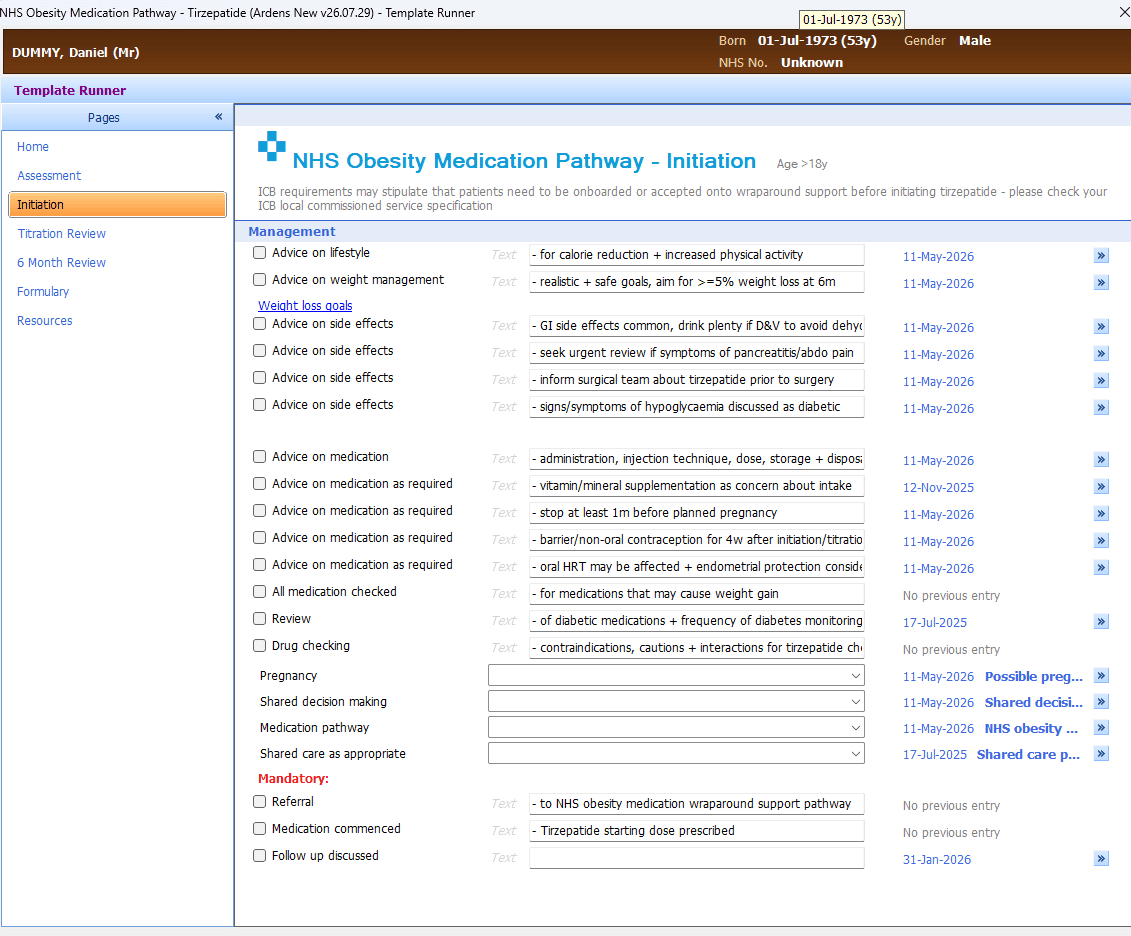Open history arrow for injection technique advice row
The height and width of the screenshot is (936, 1131).
pos(1101,460)
